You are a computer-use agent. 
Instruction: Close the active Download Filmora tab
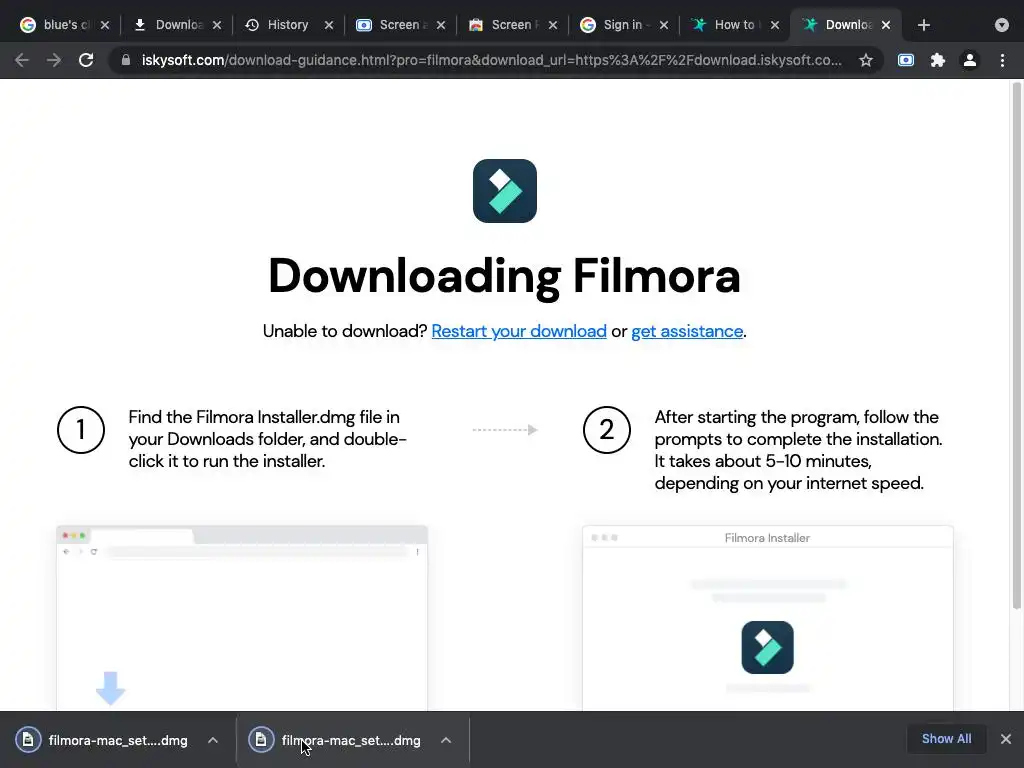[x=886, y=25]
